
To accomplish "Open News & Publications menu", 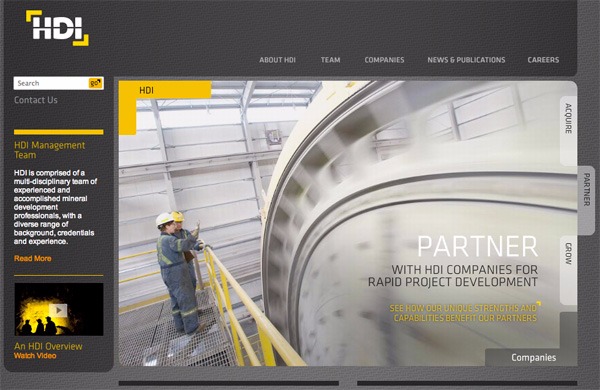I will [x=466, y=60].
